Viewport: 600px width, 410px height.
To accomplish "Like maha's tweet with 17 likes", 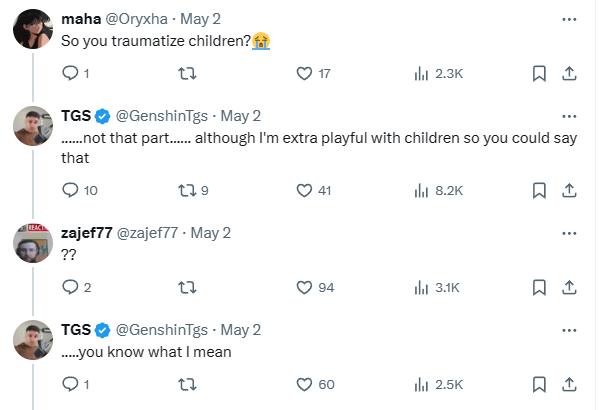I will click(305, 73).
